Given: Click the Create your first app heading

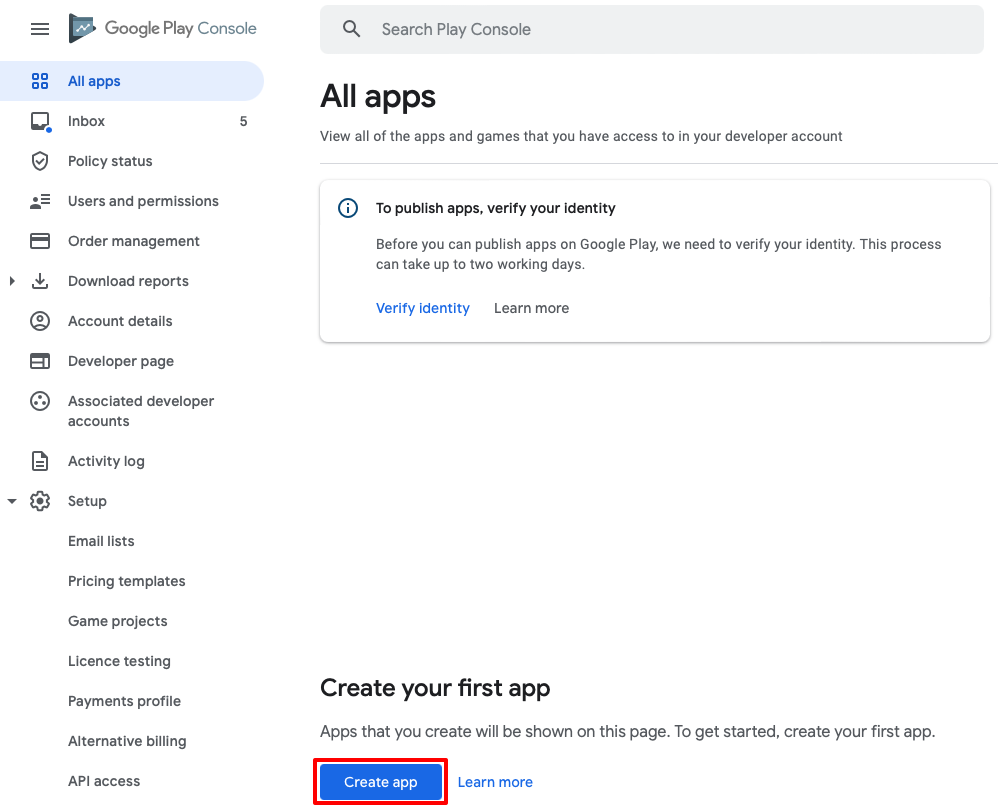Looking at the screenshot, I should 435,688.
